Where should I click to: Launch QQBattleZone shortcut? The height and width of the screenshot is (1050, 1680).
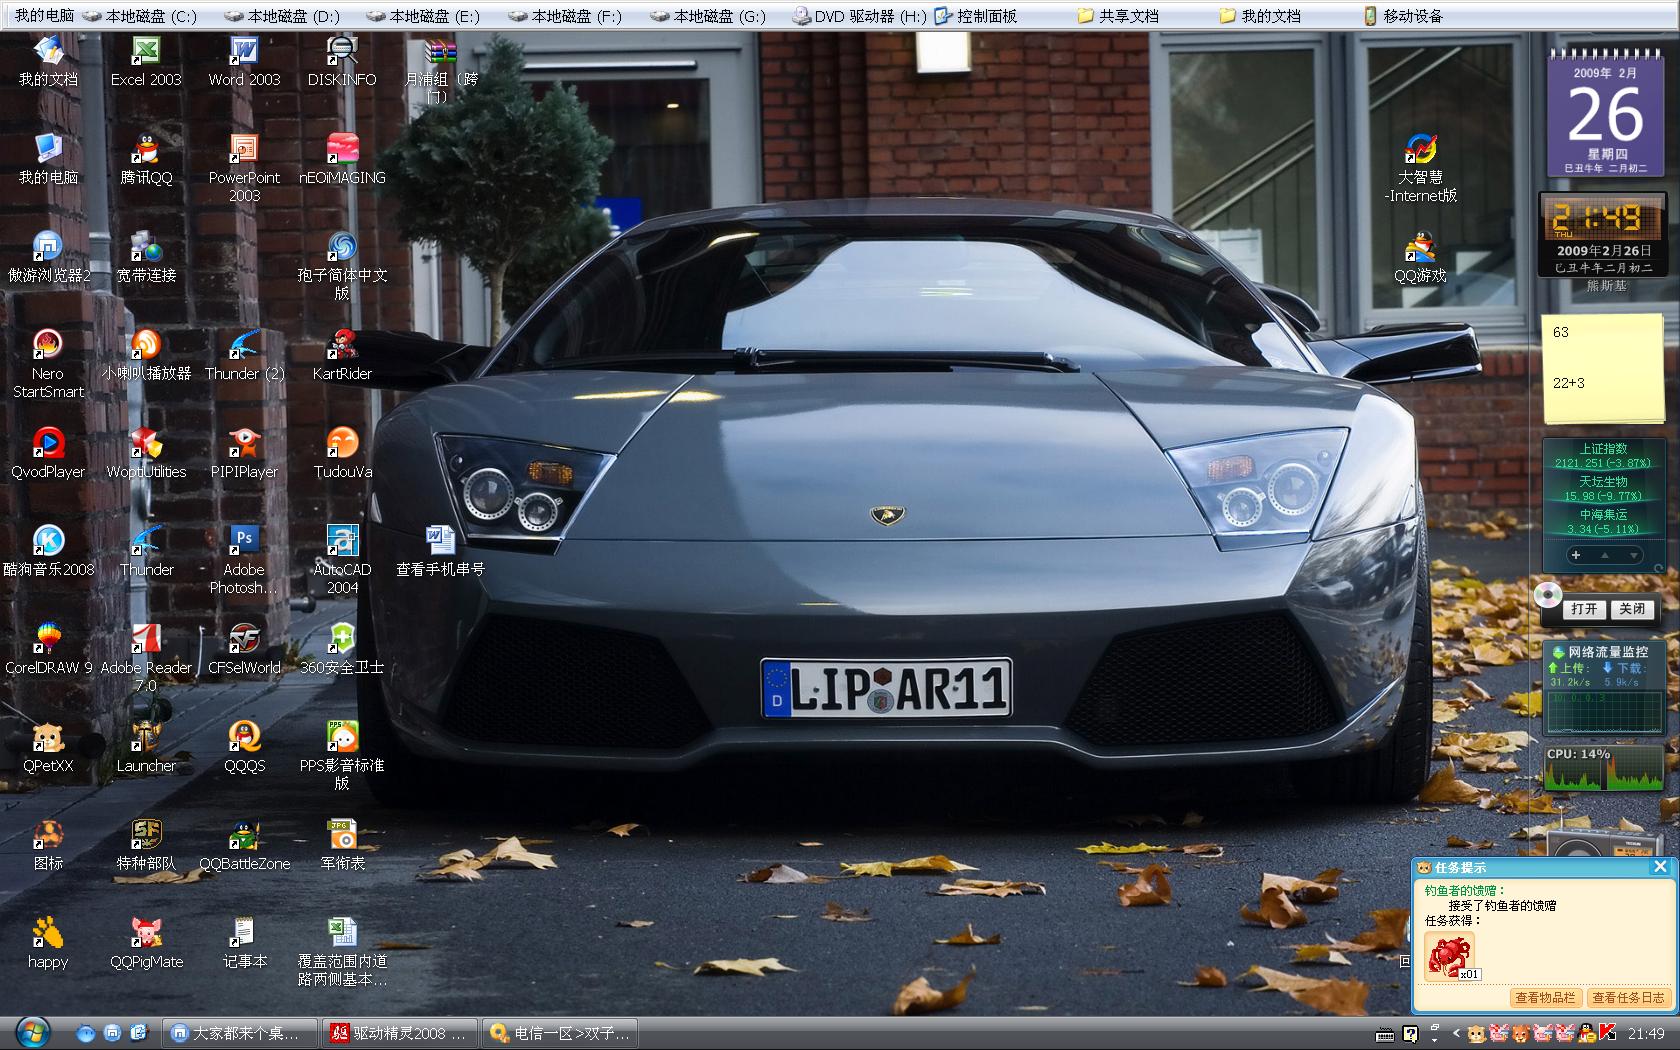pyautogui.click(x=244, y=845)
